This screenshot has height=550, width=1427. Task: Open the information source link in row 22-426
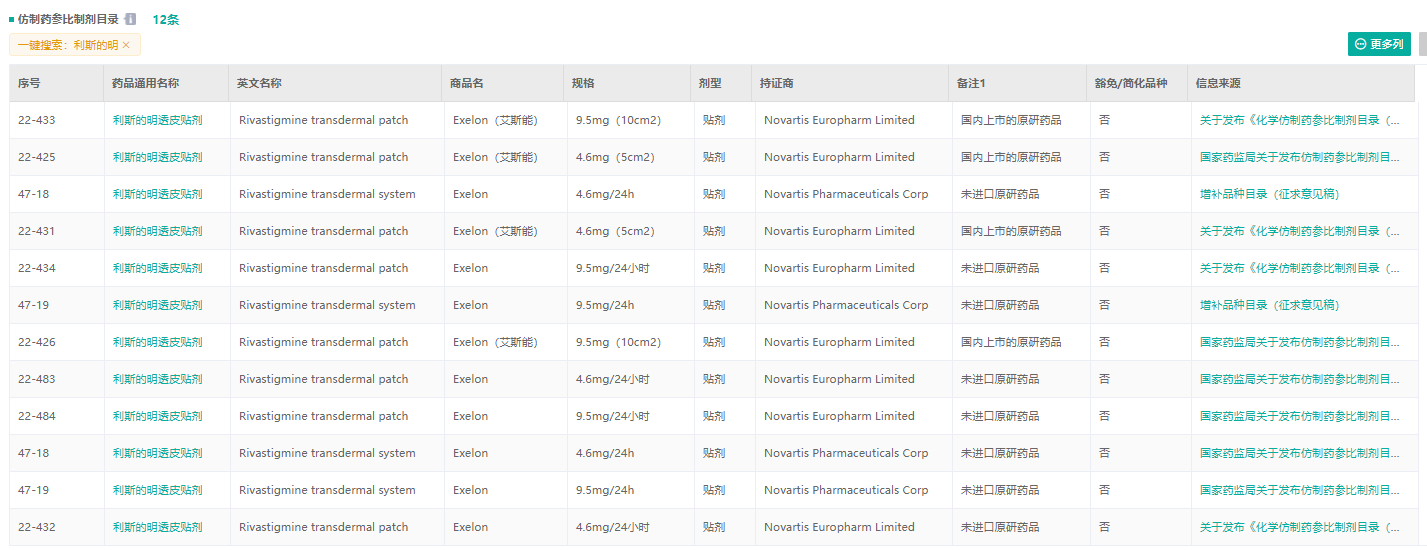click(x=1299, y=342)
